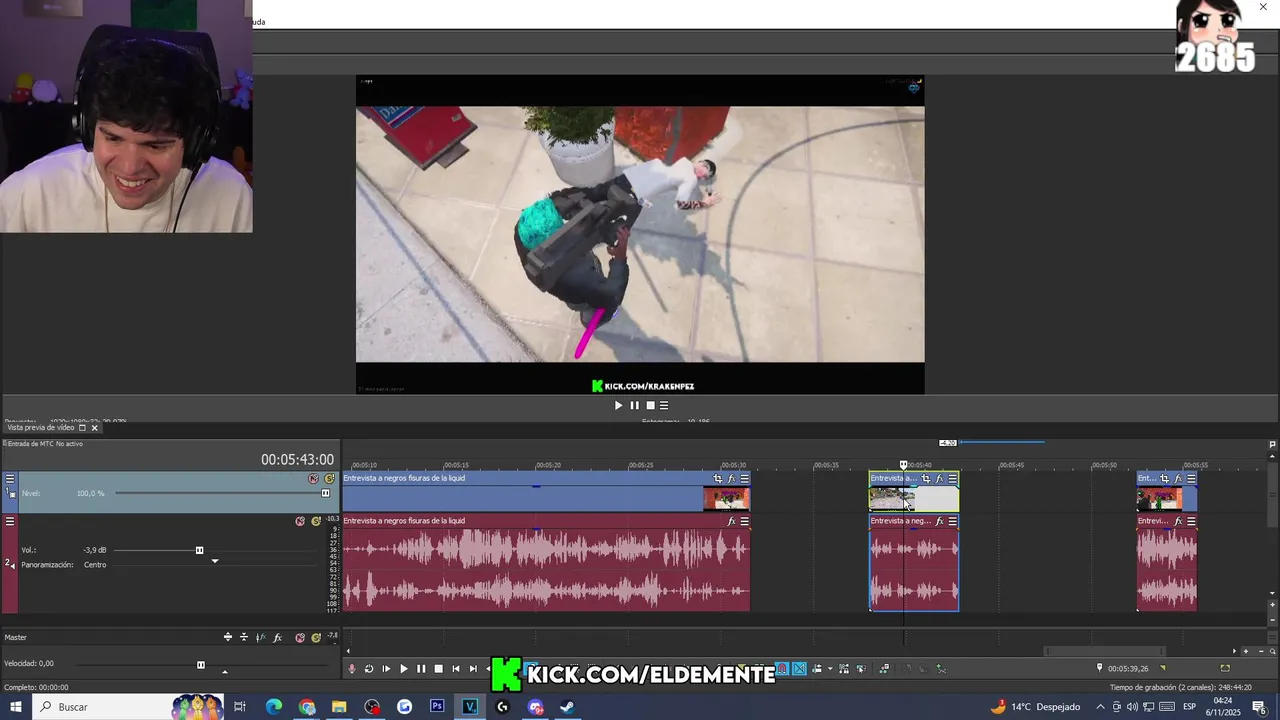Select the Vista previa de vídeo tab

point(41,428)
